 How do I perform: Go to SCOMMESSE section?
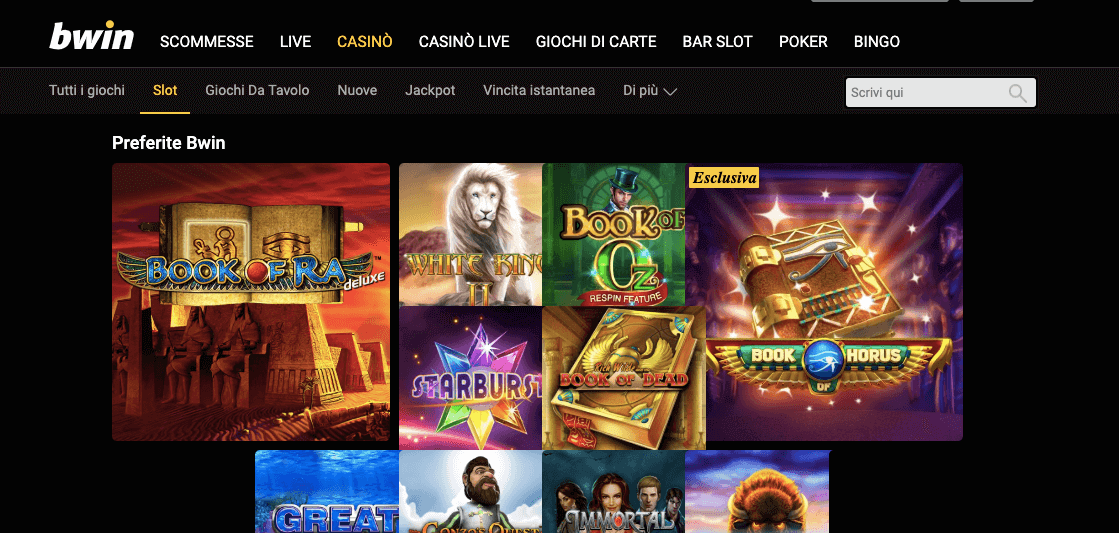pos(207,41)
